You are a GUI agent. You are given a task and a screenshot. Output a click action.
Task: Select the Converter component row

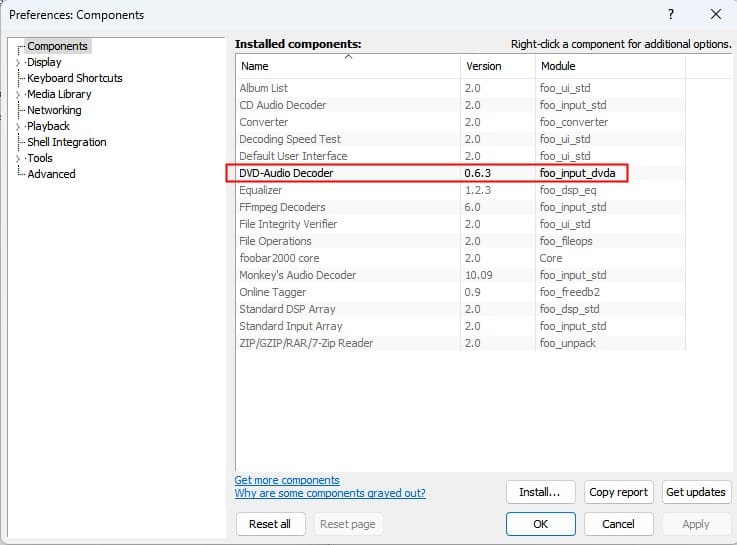point(461,122)
